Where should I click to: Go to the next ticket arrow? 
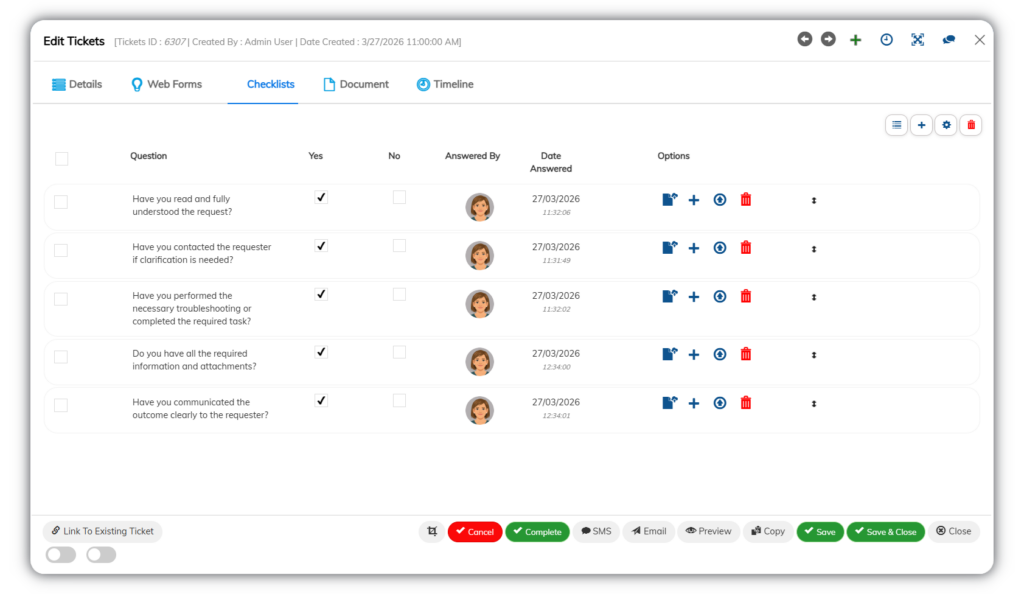point(828,39)
